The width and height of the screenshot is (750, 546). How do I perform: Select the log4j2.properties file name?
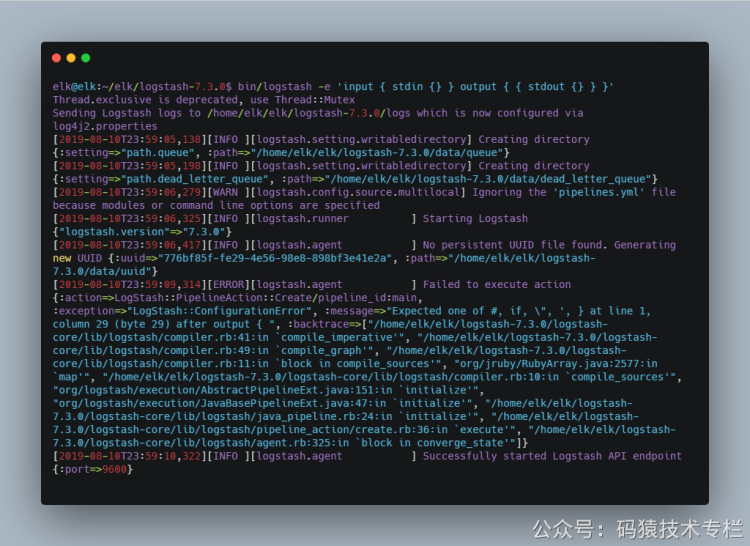pos(105,126)
